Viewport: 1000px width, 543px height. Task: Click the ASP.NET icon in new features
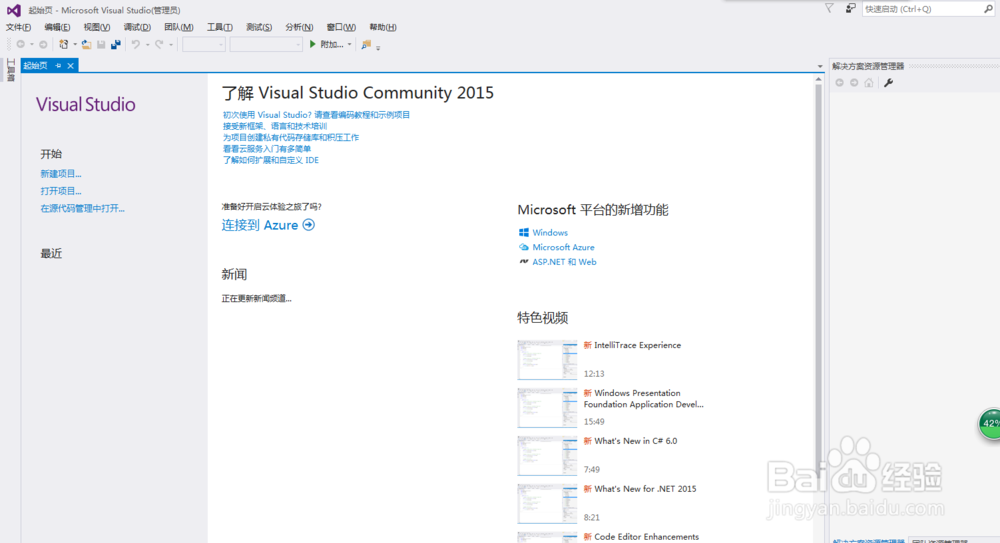(x=524, y=262)
